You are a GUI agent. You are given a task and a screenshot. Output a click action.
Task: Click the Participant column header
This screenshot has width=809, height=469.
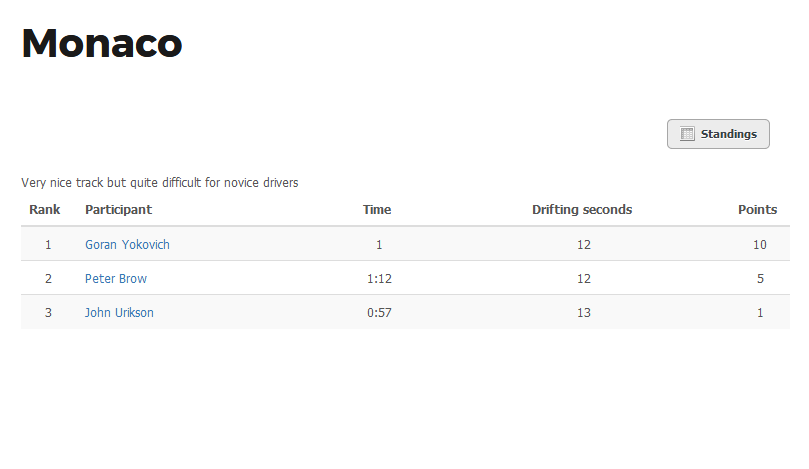[x=118, y=209]
